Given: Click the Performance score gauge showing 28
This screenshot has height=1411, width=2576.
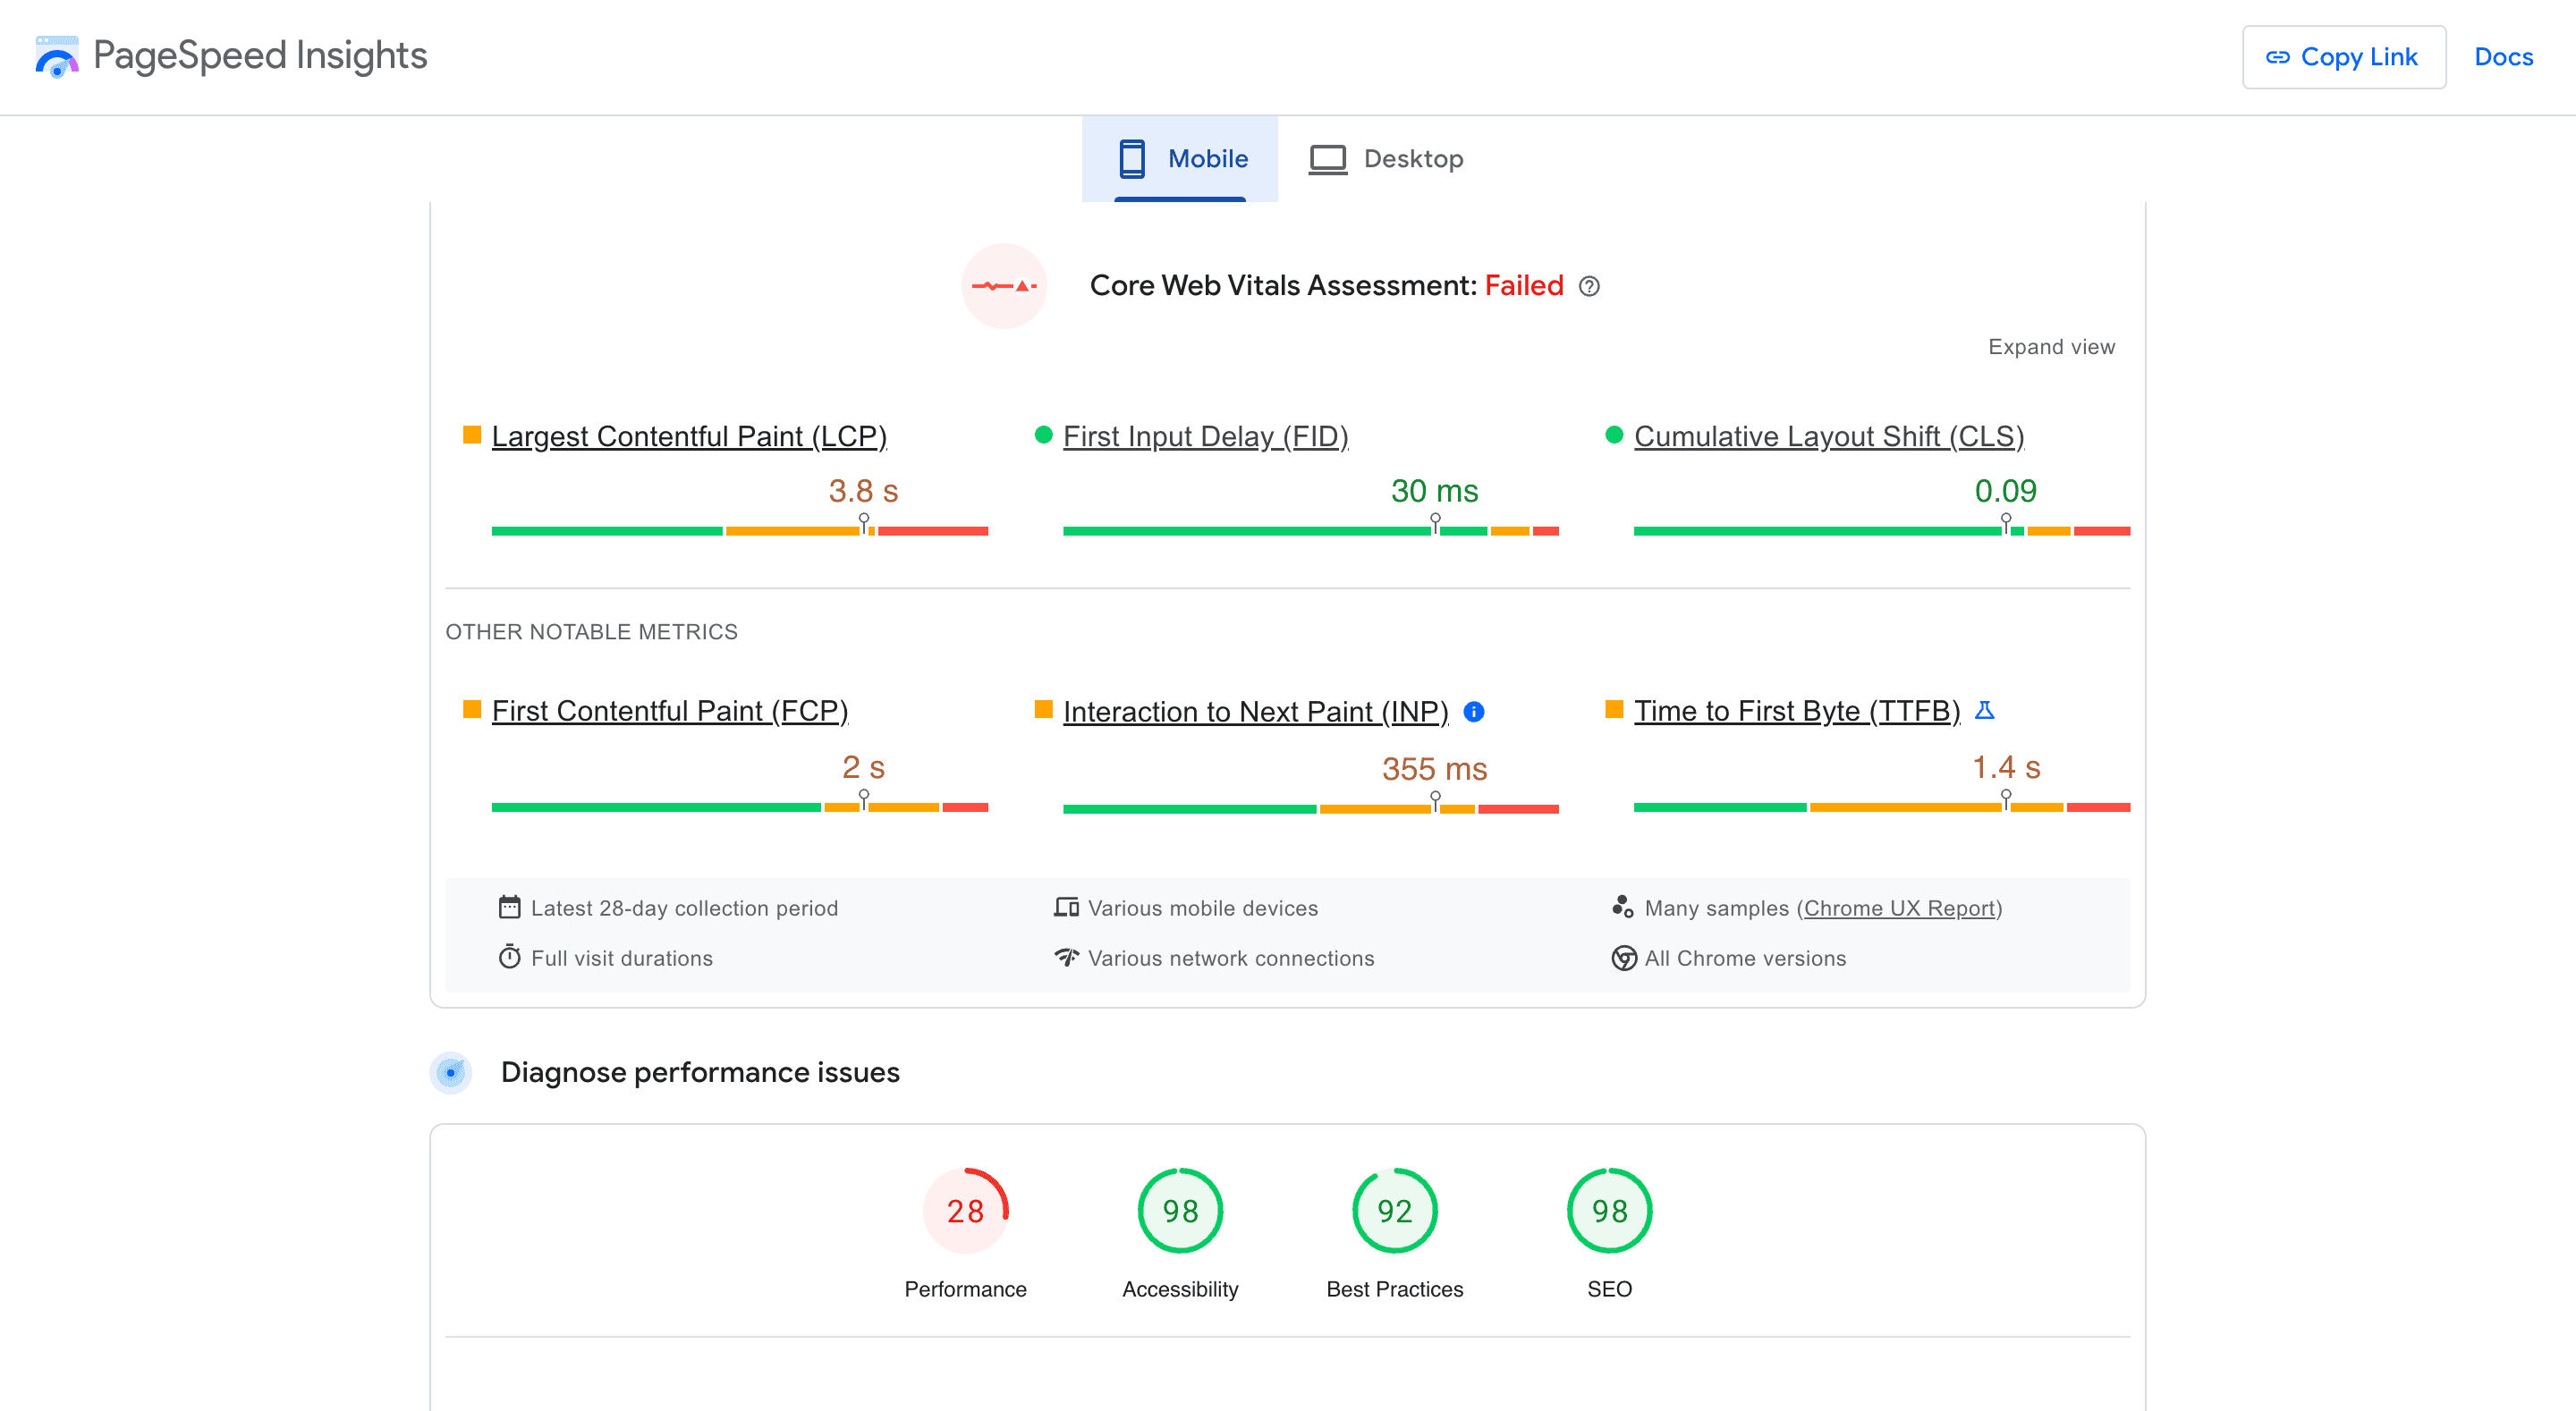Looking at the screenshot, I should 965,1210.
